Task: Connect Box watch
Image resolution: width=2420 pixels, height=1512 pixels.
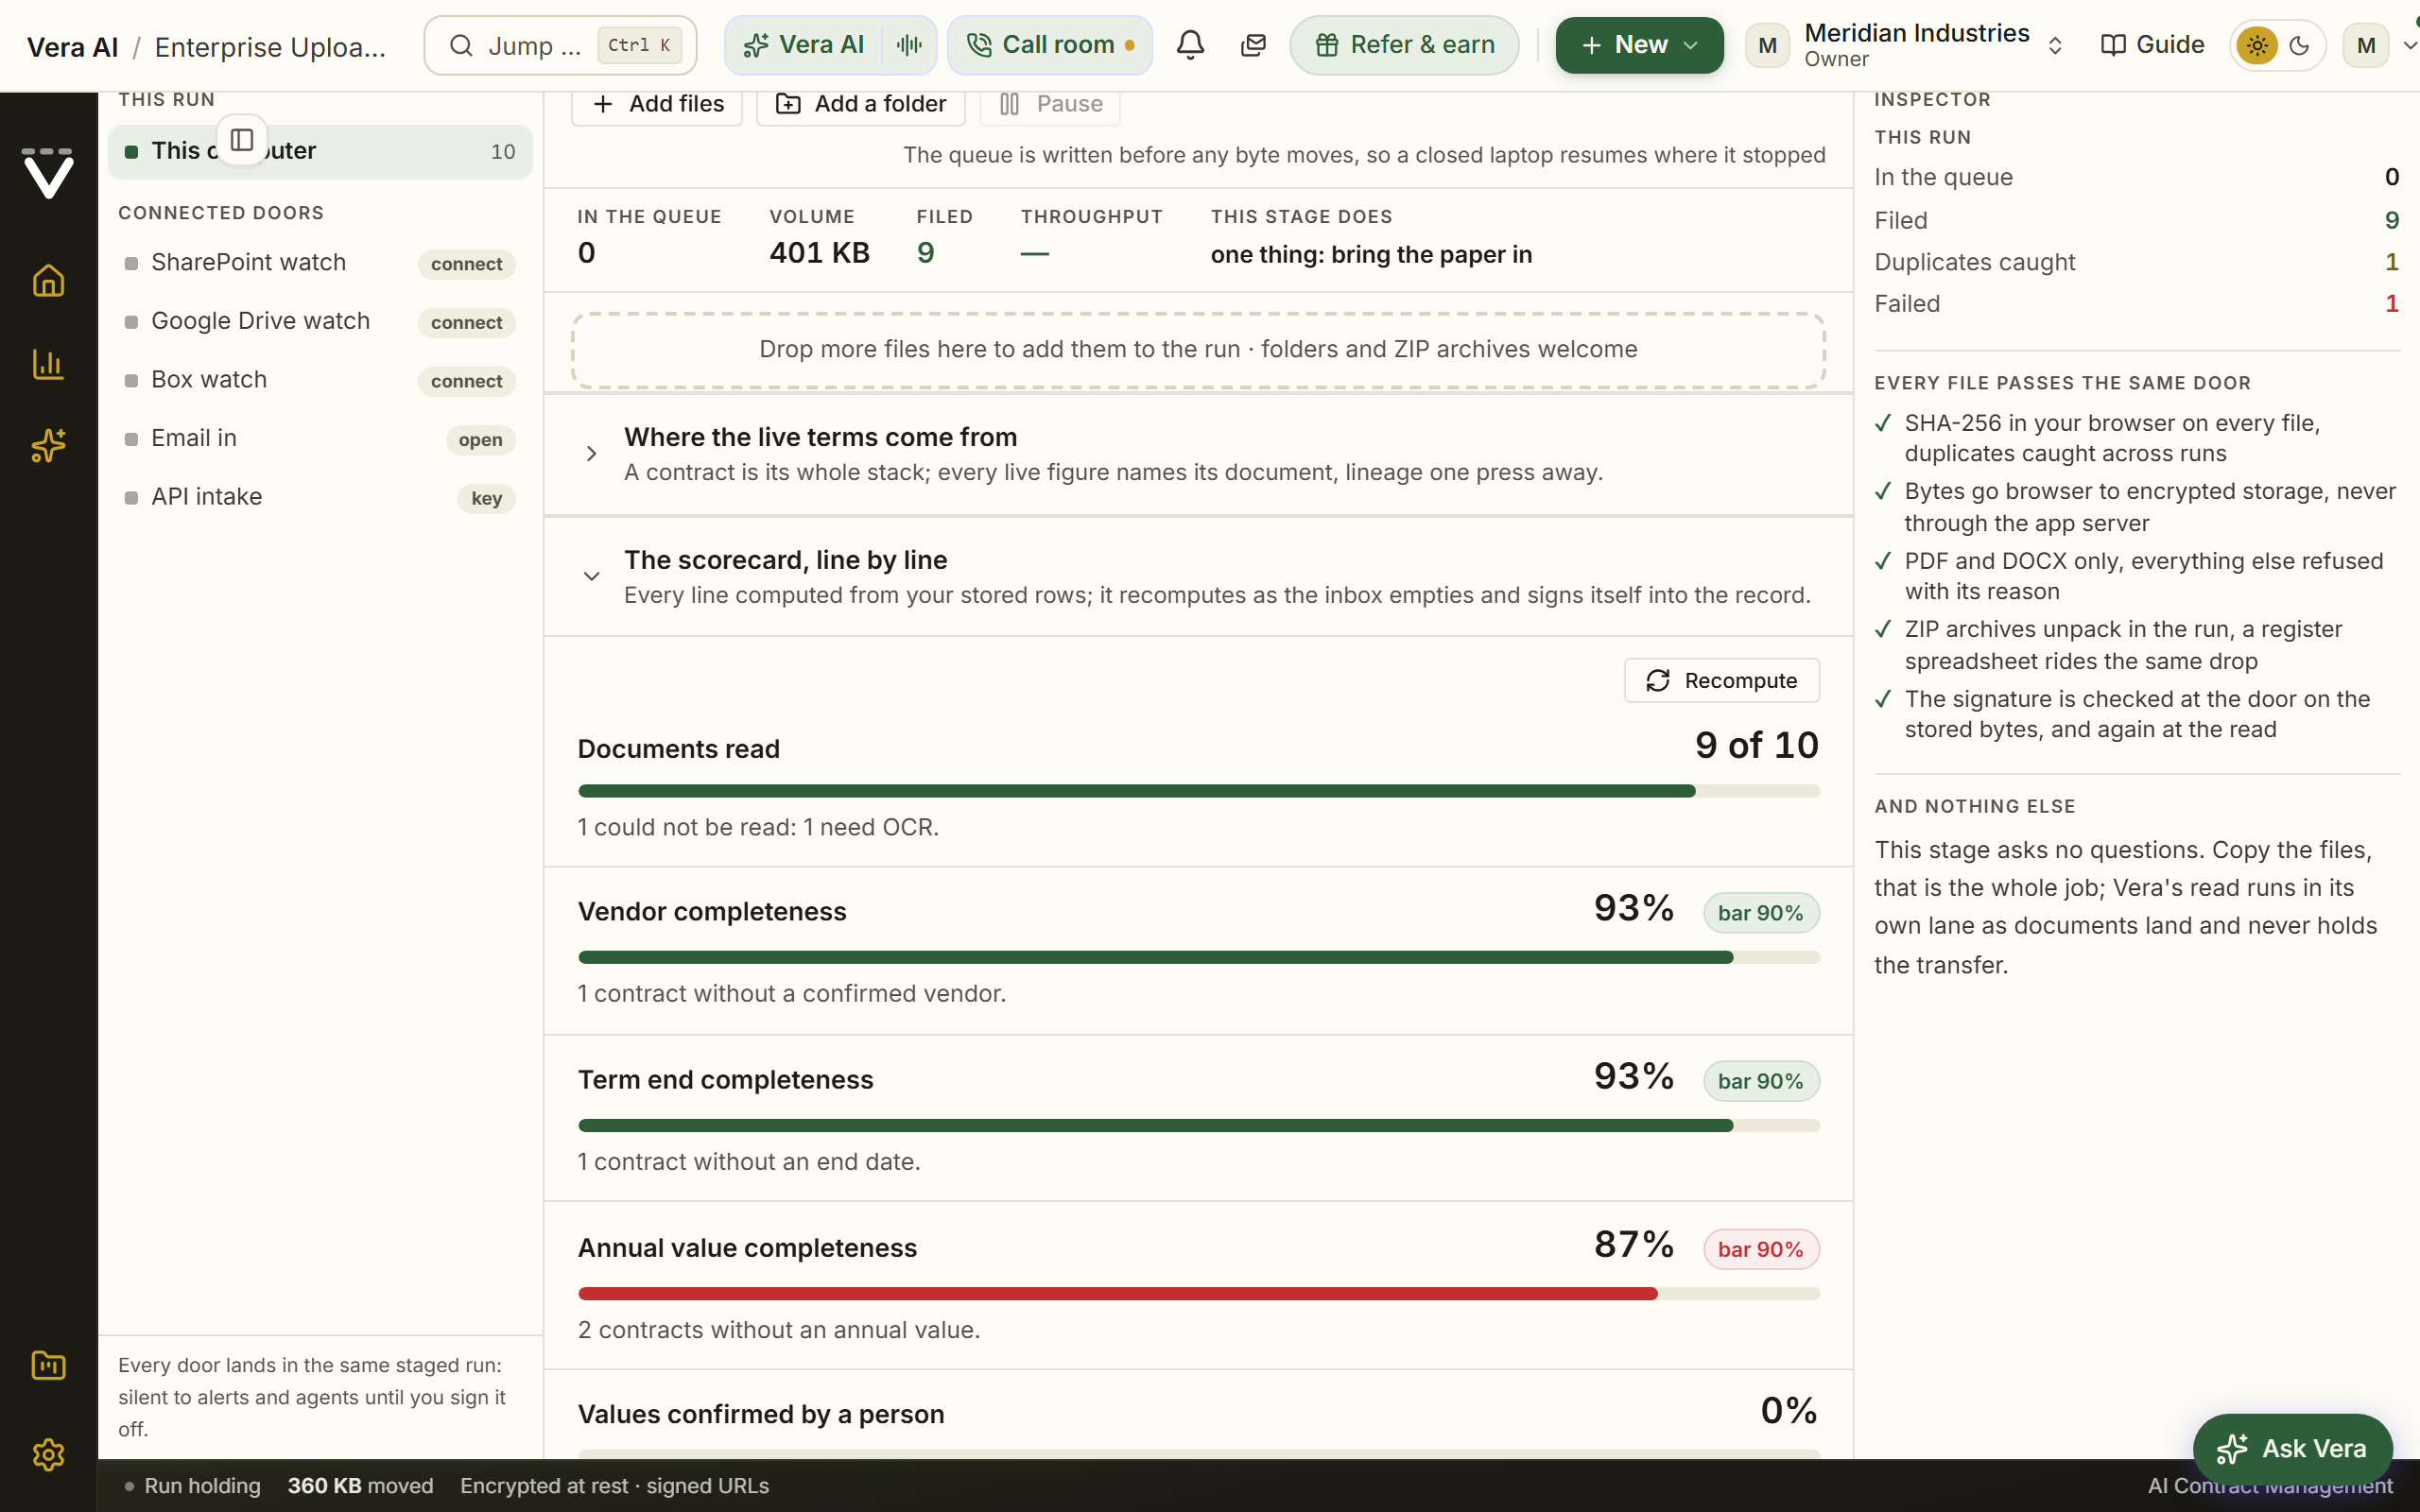Action: pyautogui.click(x=466, y=381)
